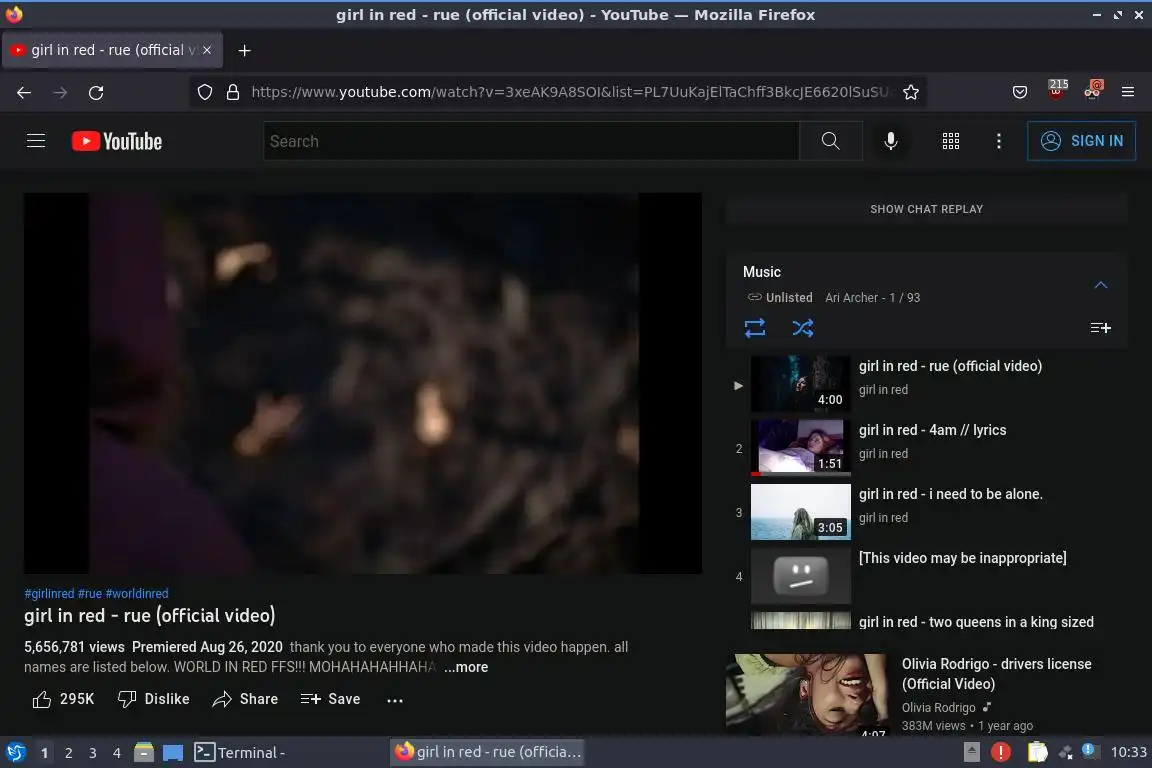Image resolution: width=1152 pixels, height=768 pixels.
Task: Click SHOW CHAT REPLAY
Action: click(x=926, y=209)
